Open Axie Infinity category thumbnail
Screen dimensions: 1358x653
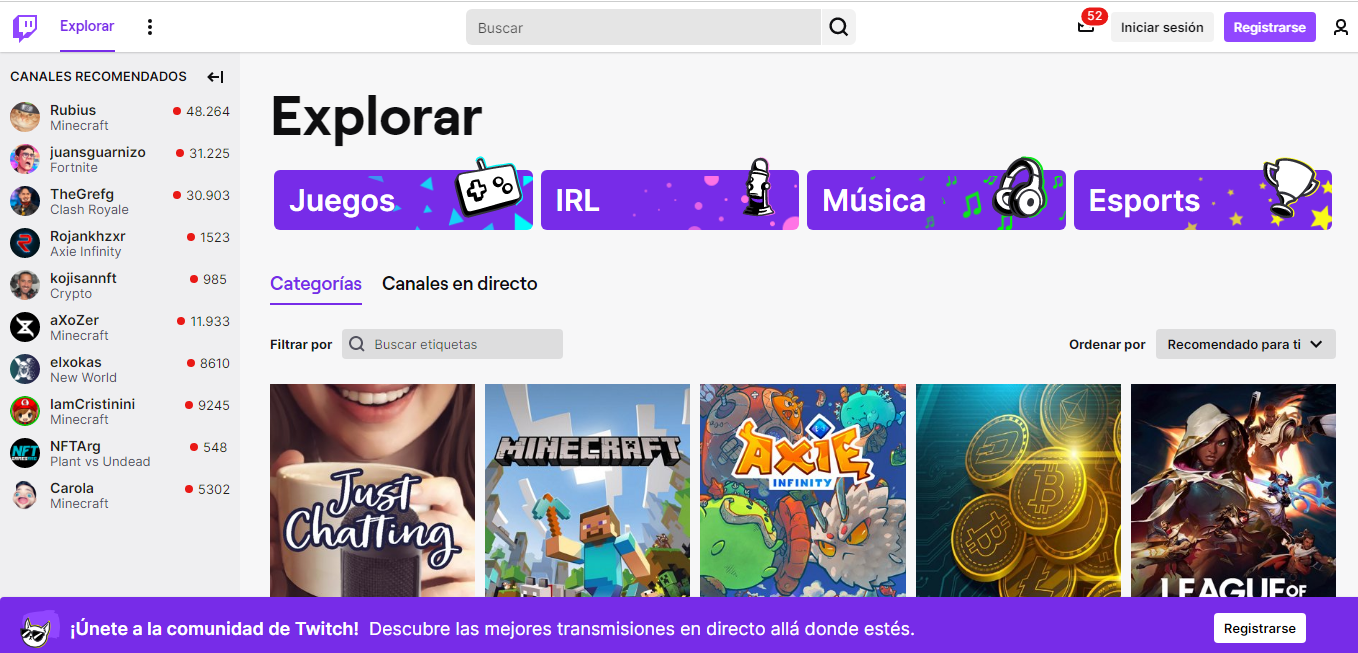pos(803,491)
